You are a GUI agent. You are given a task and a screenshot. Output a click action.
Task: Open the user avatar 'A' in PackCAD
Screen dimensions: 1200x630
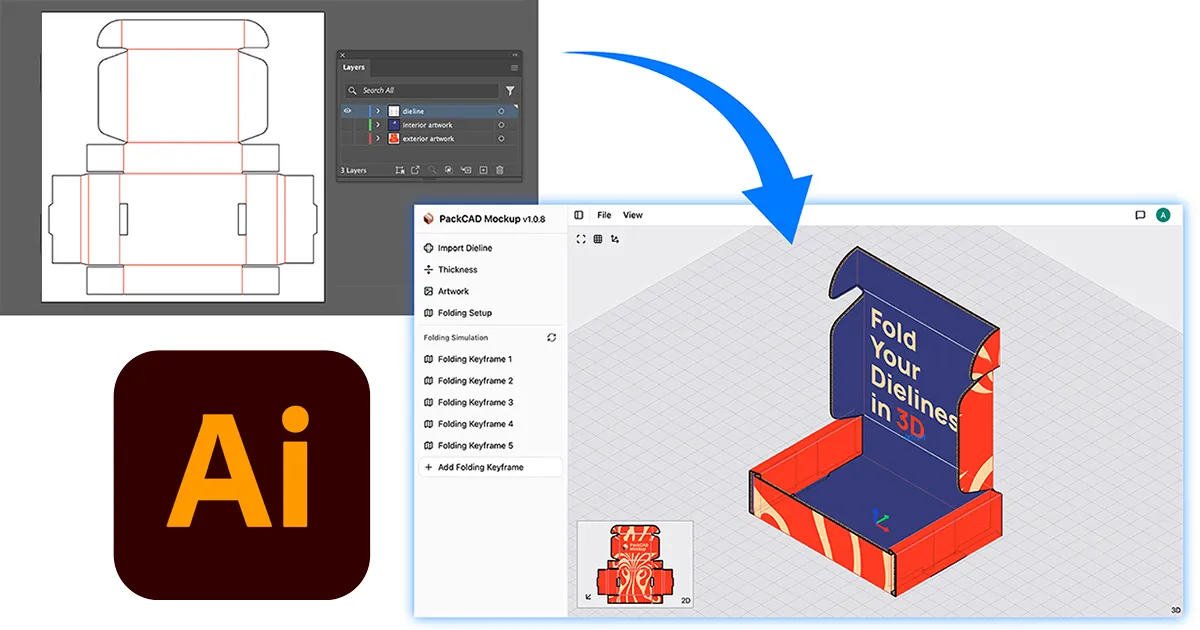(x=1163, y=215)
